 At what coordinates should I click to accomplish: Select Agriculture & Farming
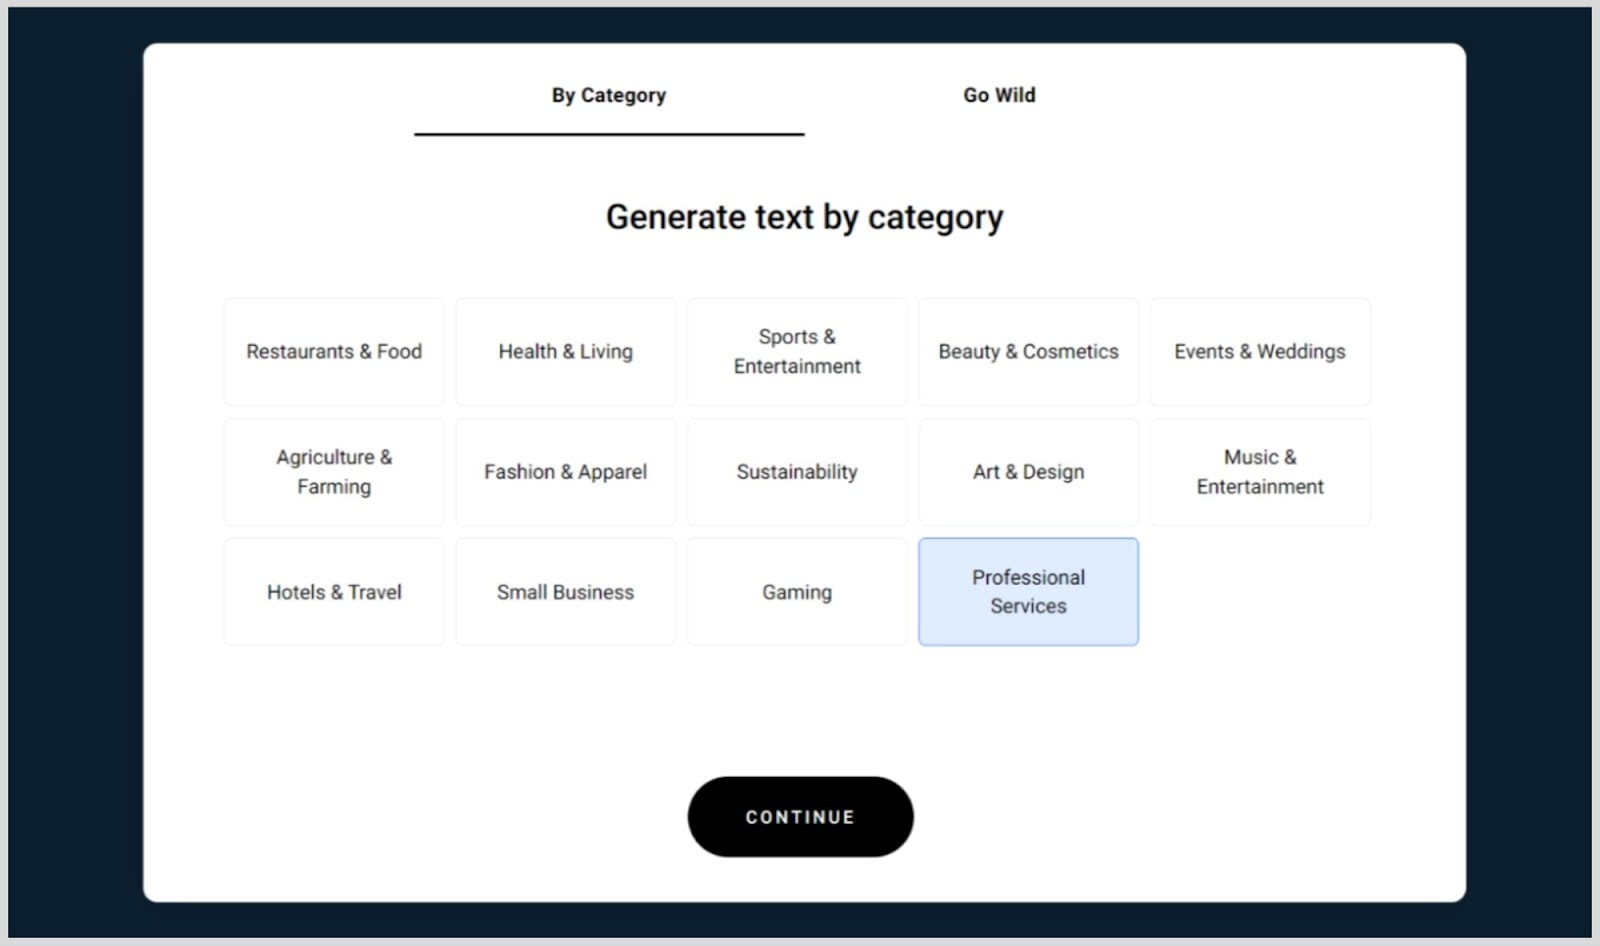(333, 471)
